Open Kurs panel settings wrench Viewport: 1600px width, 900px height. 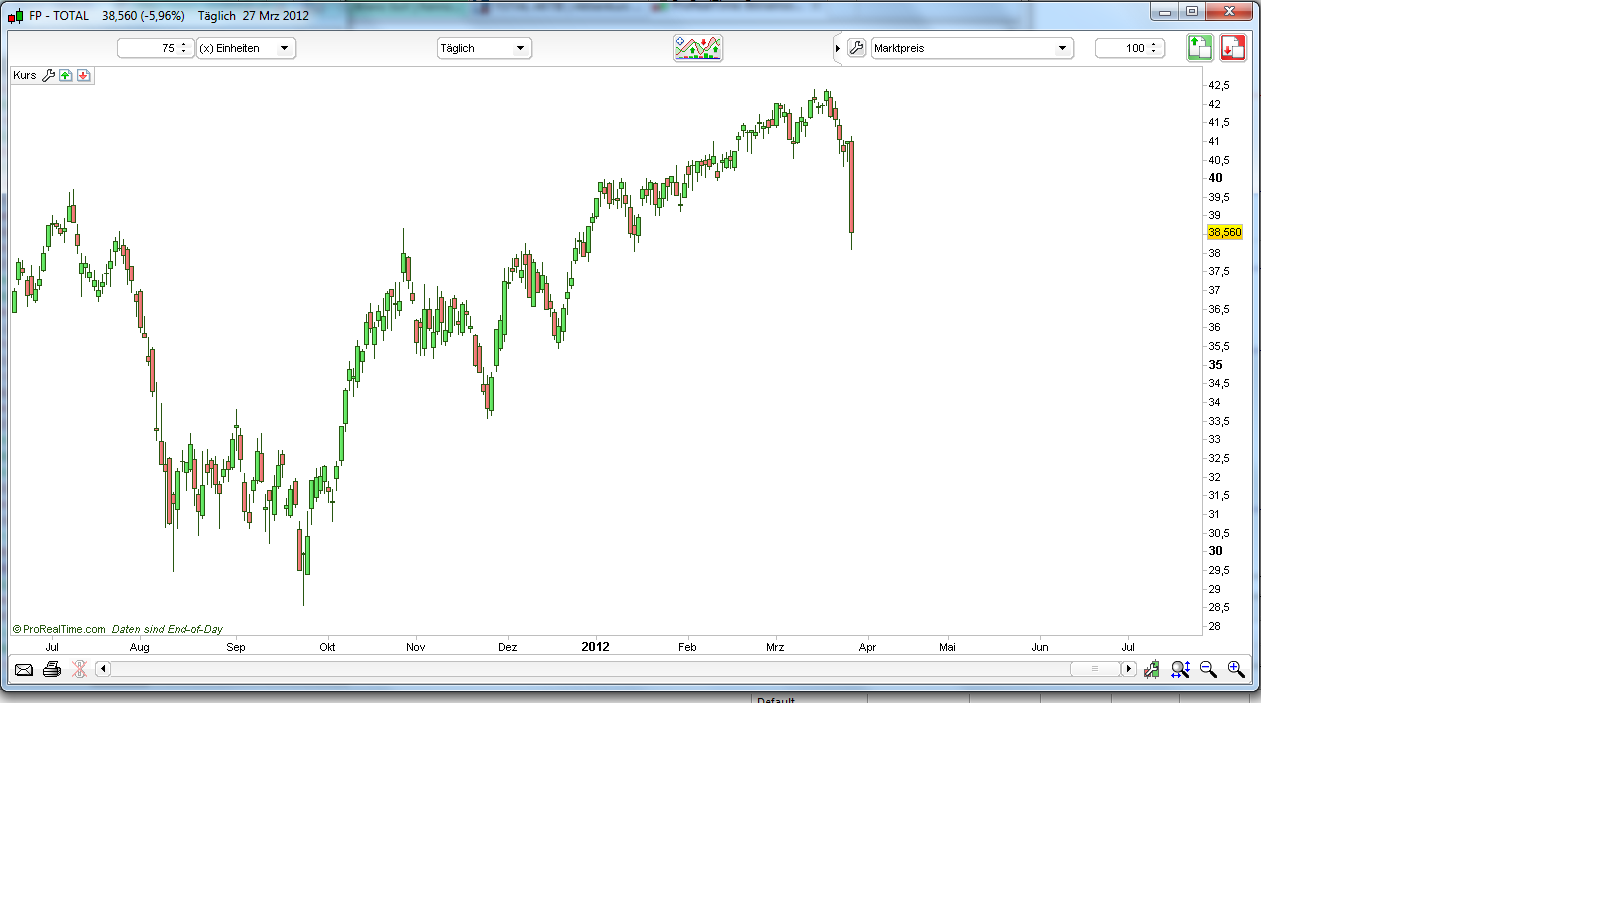[x=48, y=75]
